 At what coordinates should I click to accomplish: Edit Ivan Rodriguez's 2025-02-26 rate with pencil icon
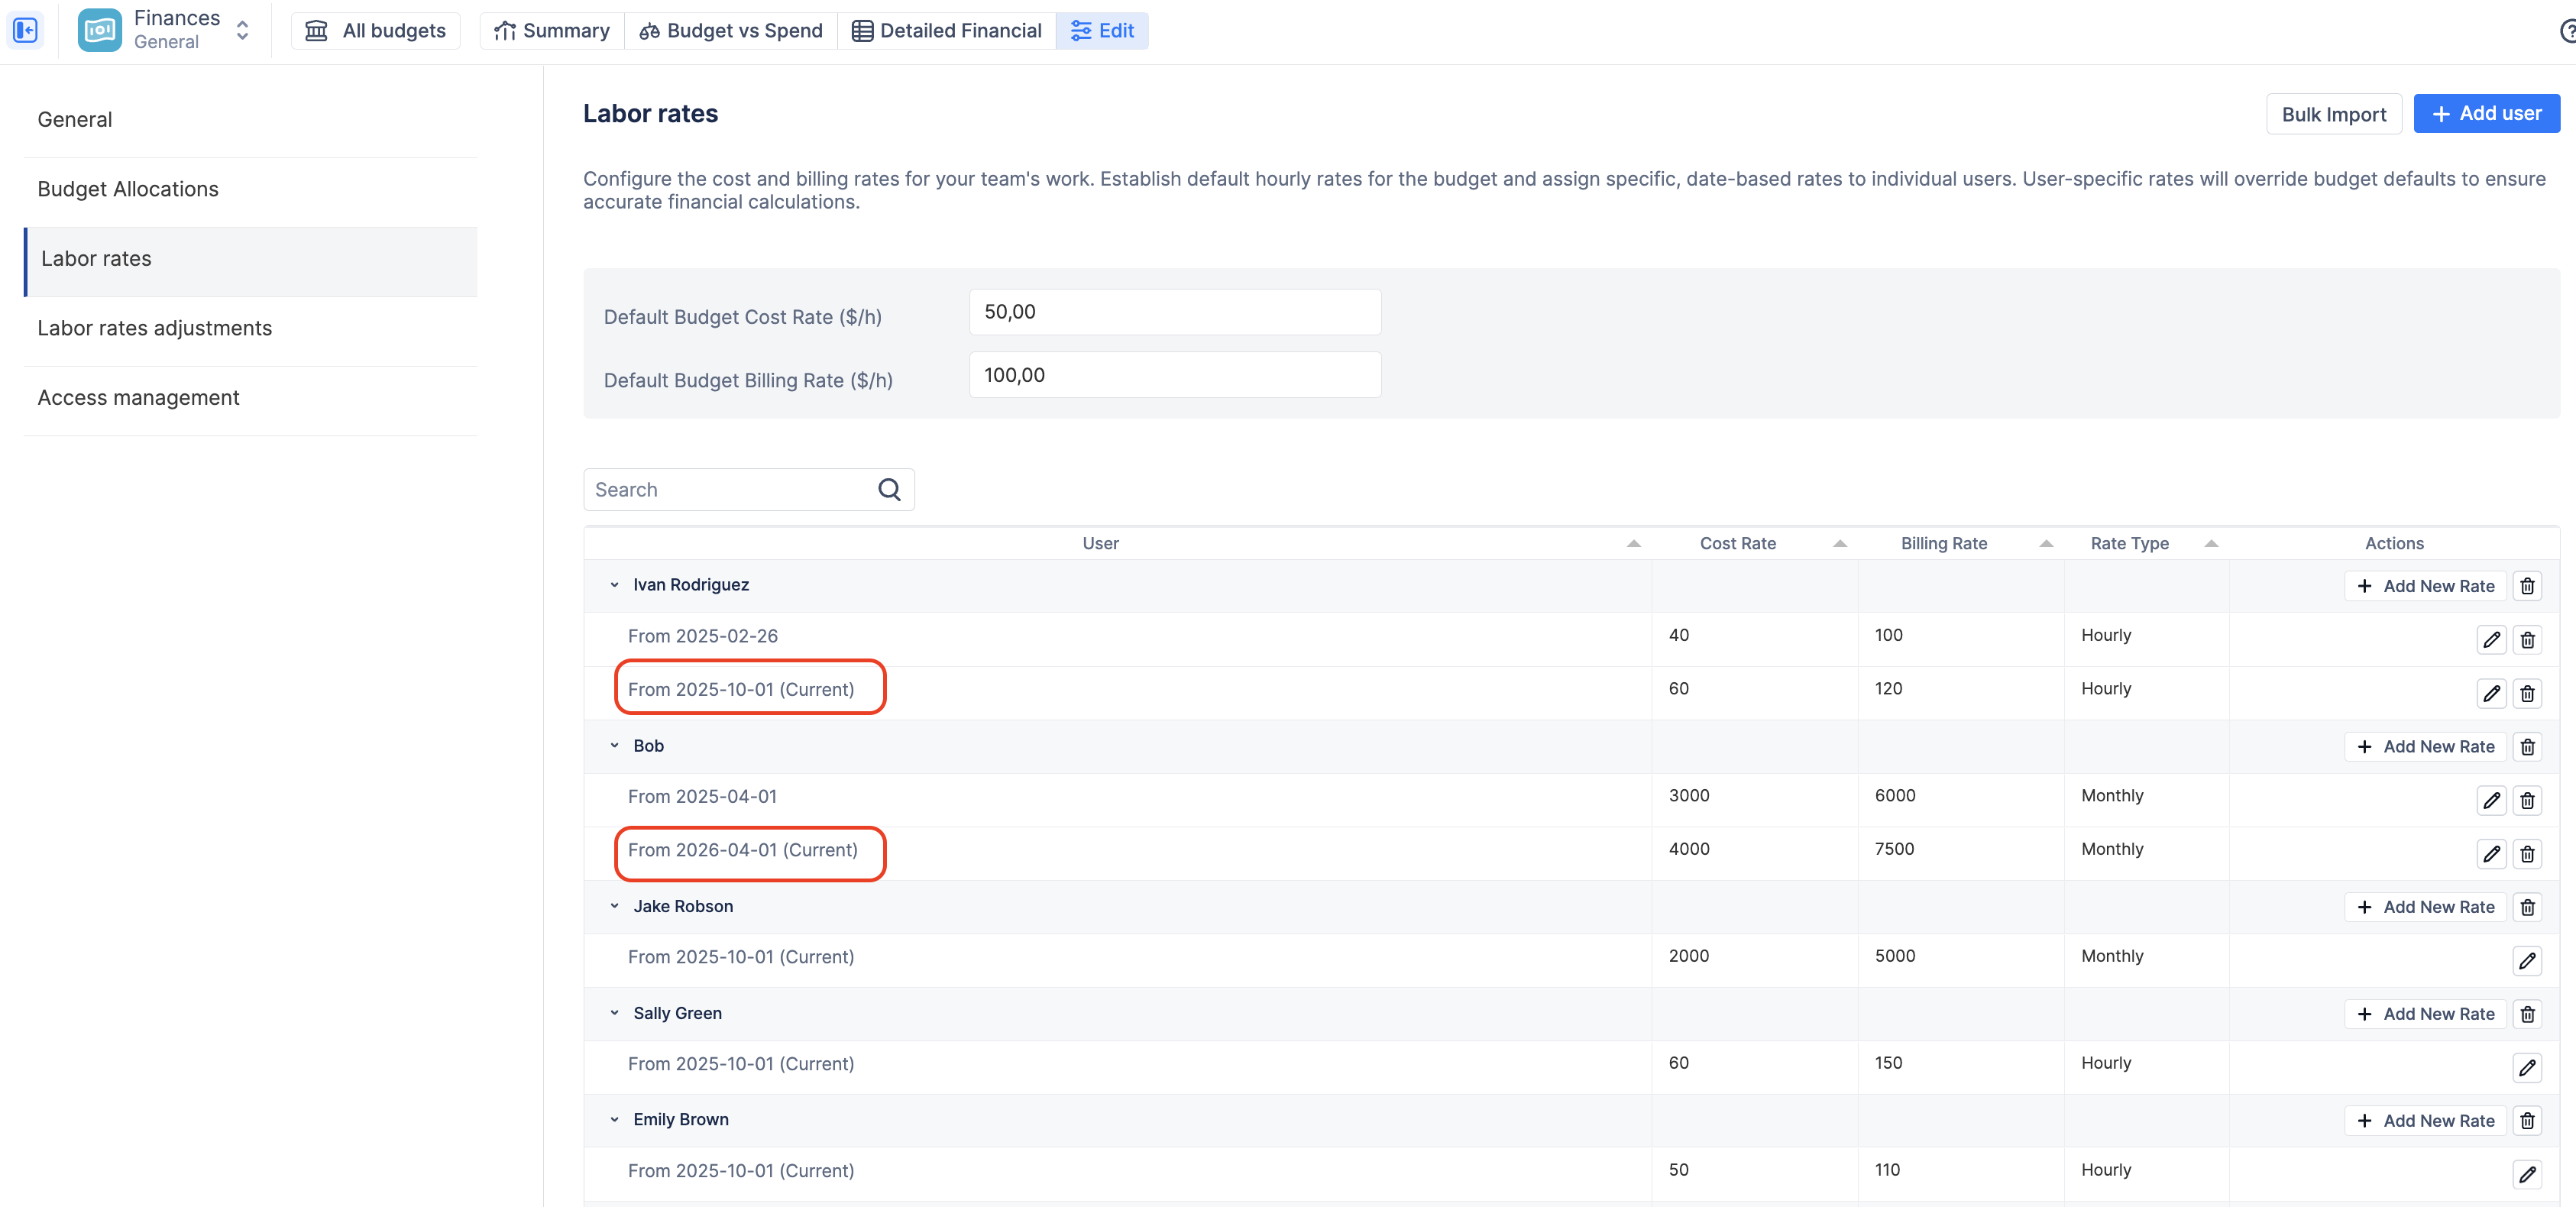pyautogui.click(x=2491, y=639)
